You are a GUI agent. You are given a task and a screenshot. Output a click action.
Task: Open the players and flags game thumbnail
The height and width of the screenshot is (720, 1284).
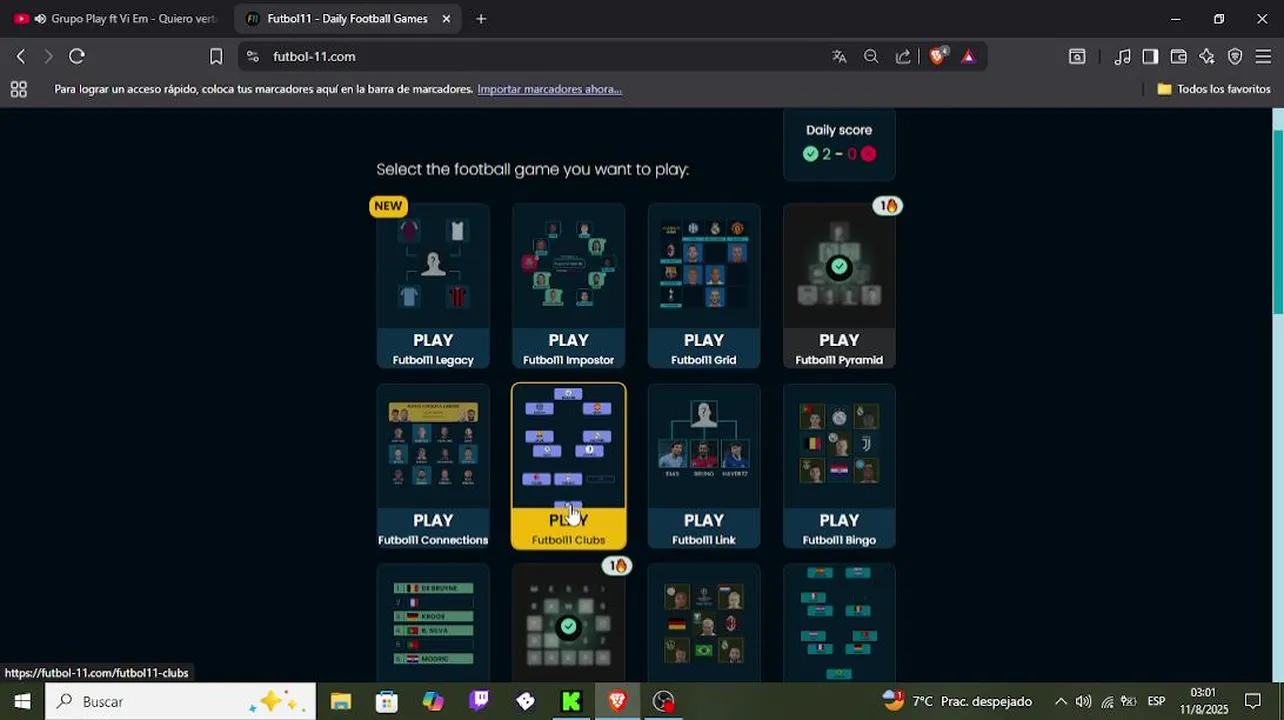coord(704,623)
